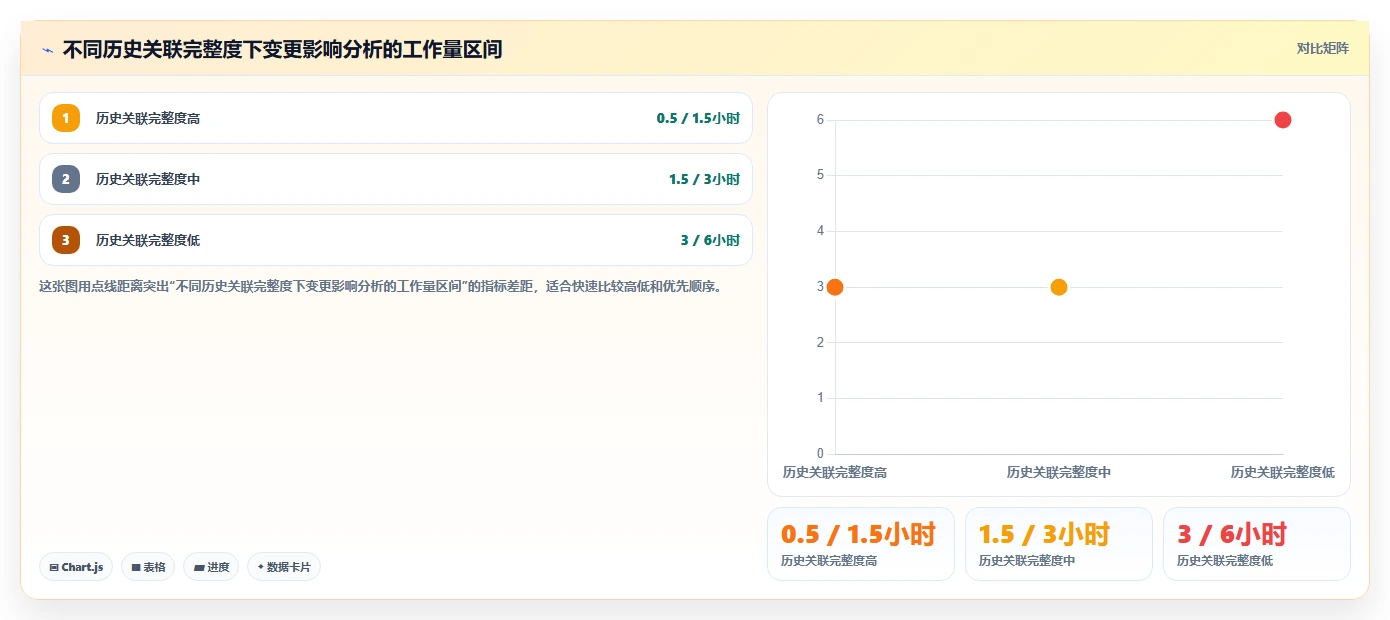Click the 0.5 / 1.5小时 value in list
Screen dimensions: 1390x620
click(698, 118)
